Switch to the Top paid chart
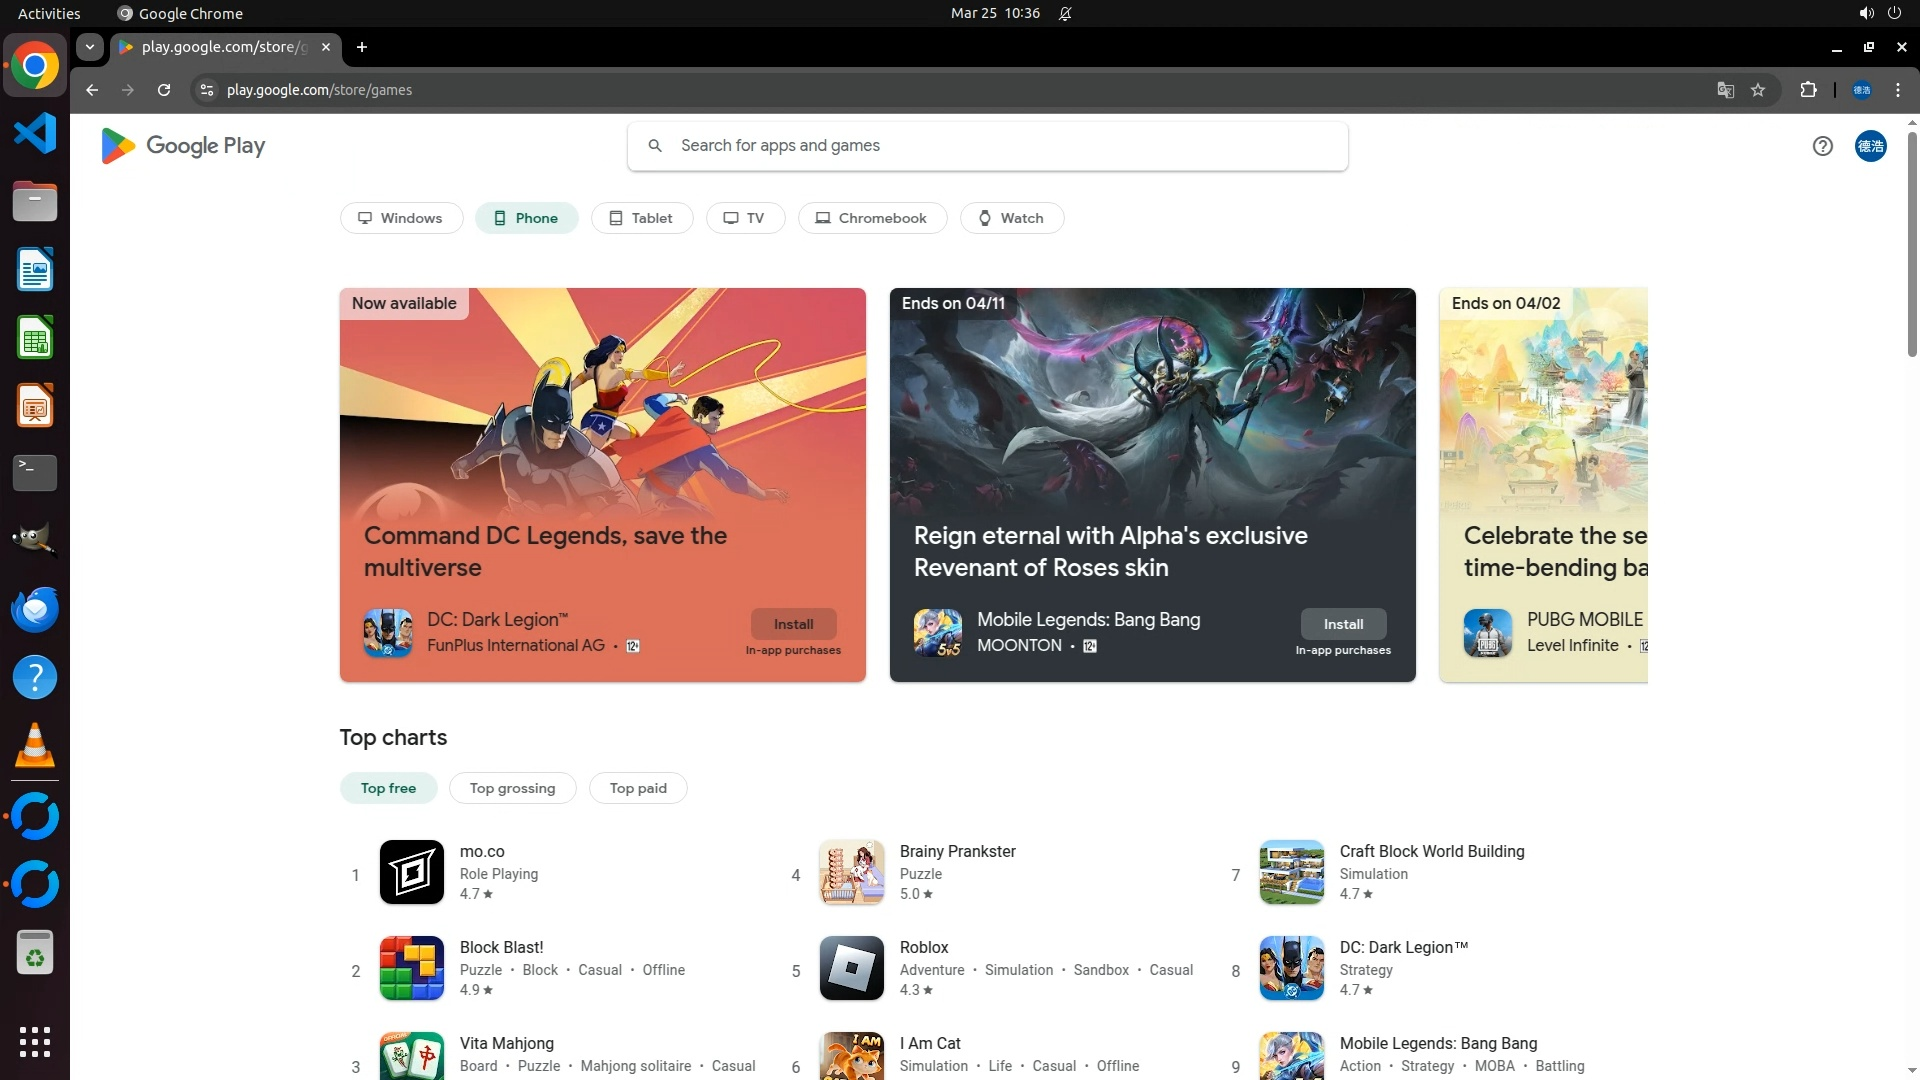Image resolution: width=1920 pixels, height=1080 pixels. tap(637, 788)
